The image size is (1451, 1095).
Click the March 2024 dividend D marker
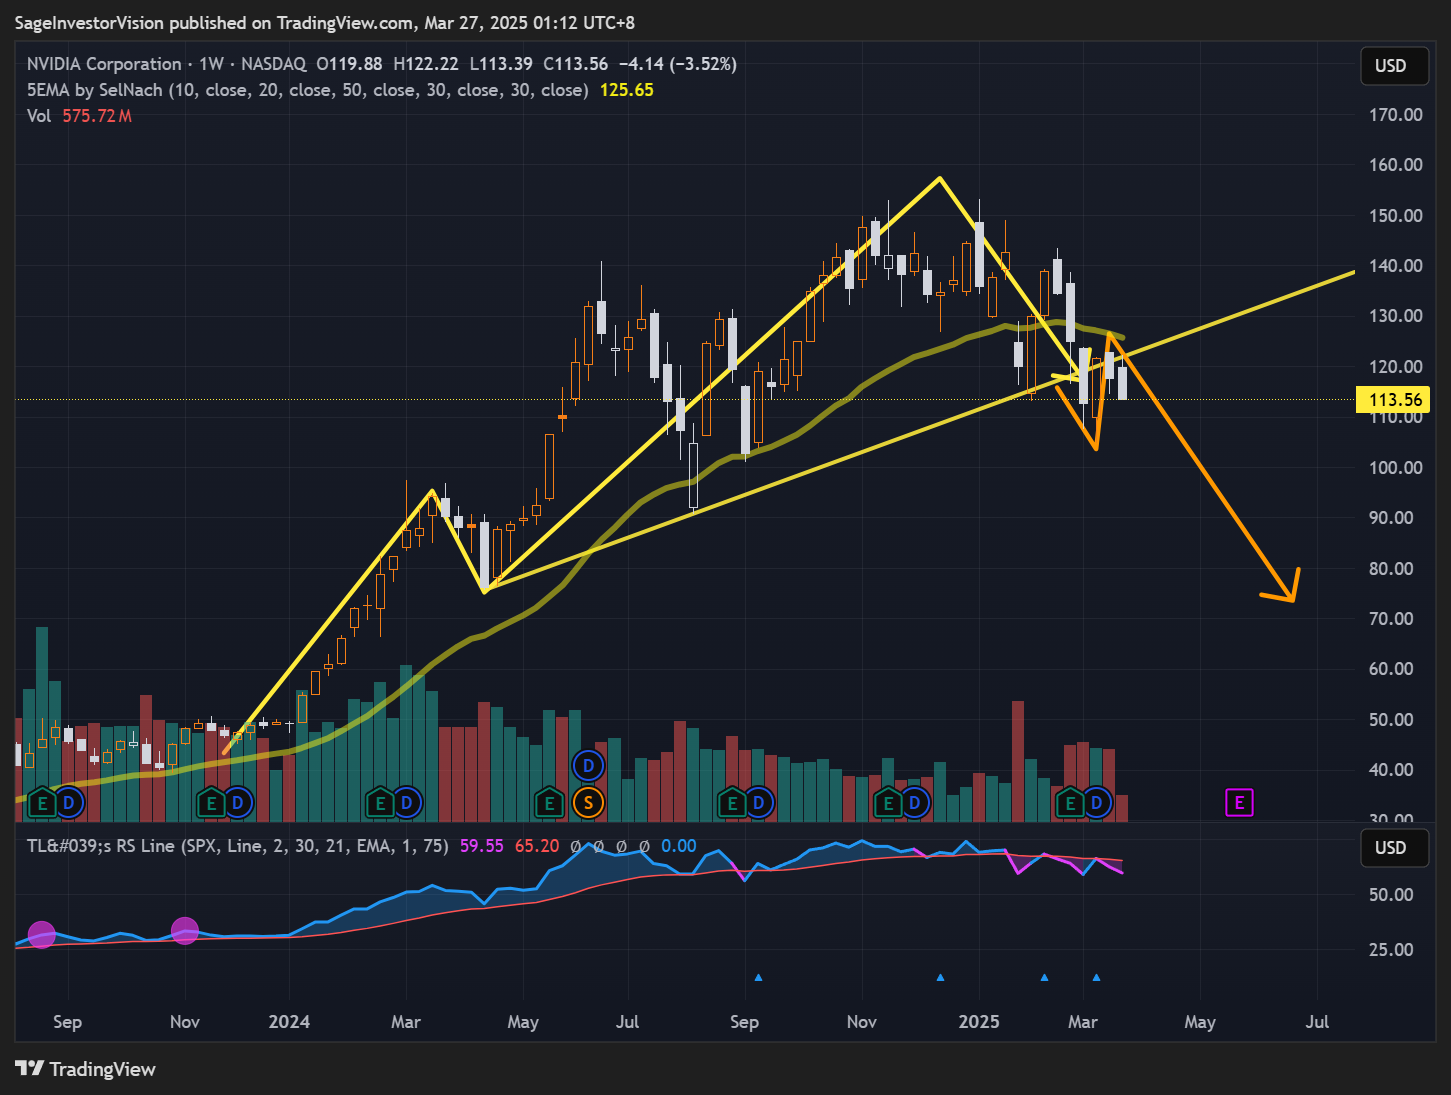point(407,802)
